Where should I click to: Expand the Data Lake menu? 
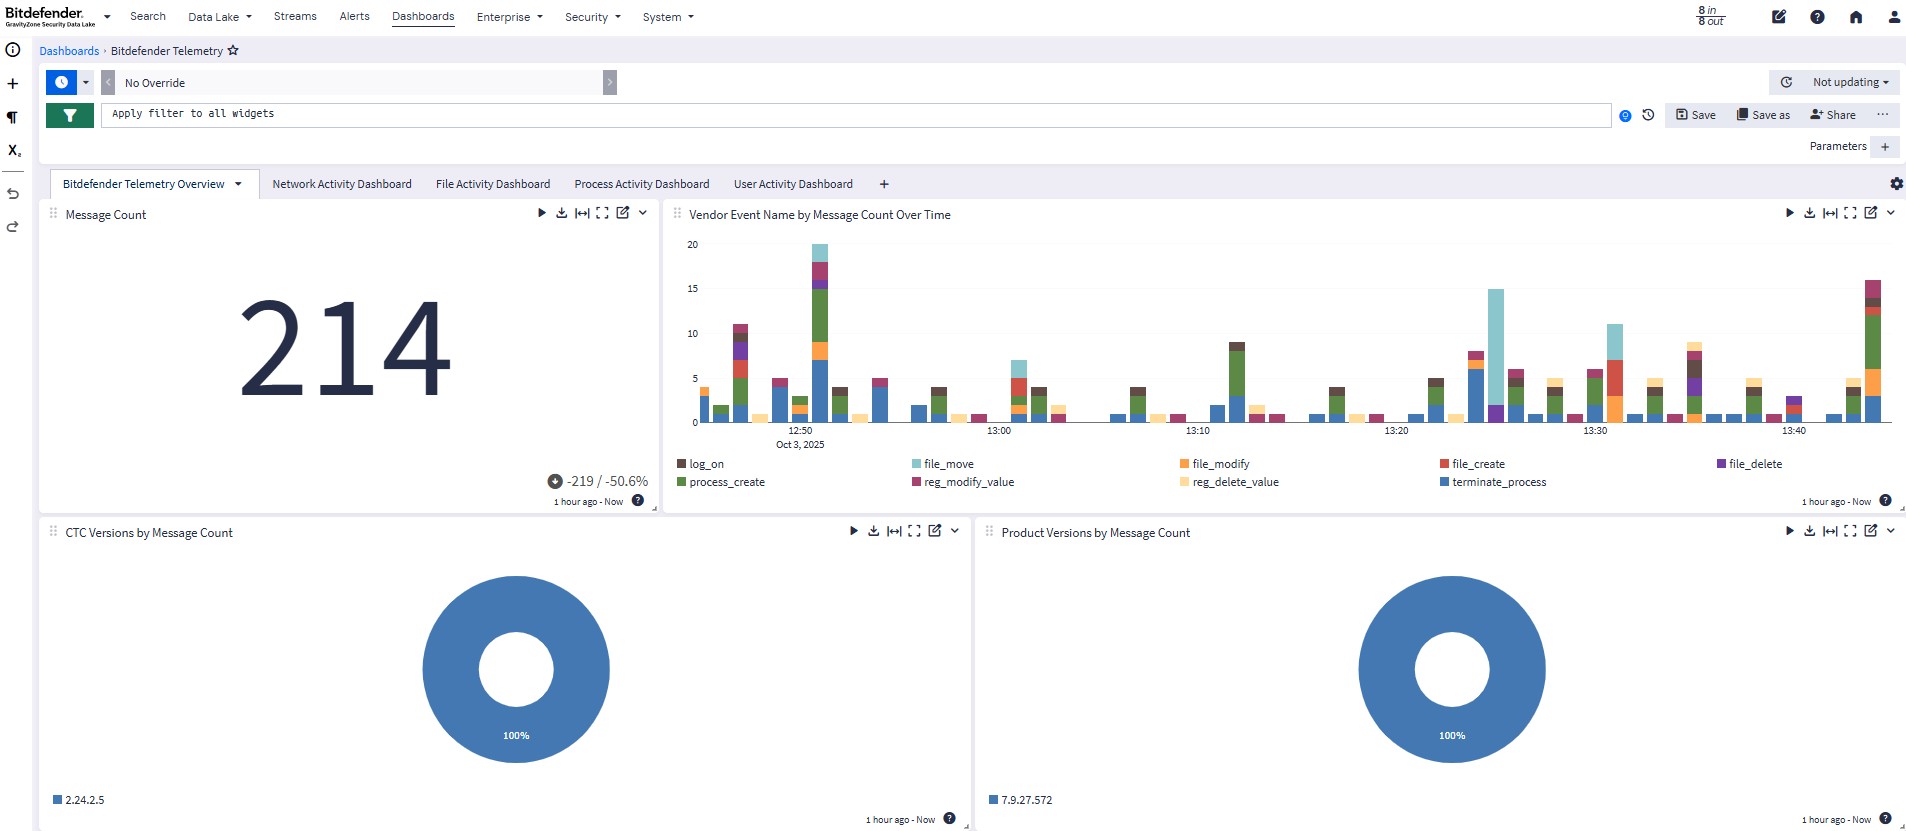point(219,17)
